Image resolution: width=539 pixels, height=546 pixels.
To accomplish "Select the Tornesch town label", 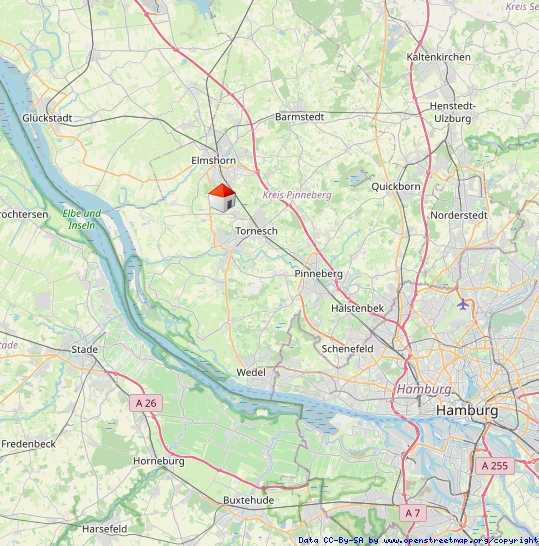I will (257, 231).
